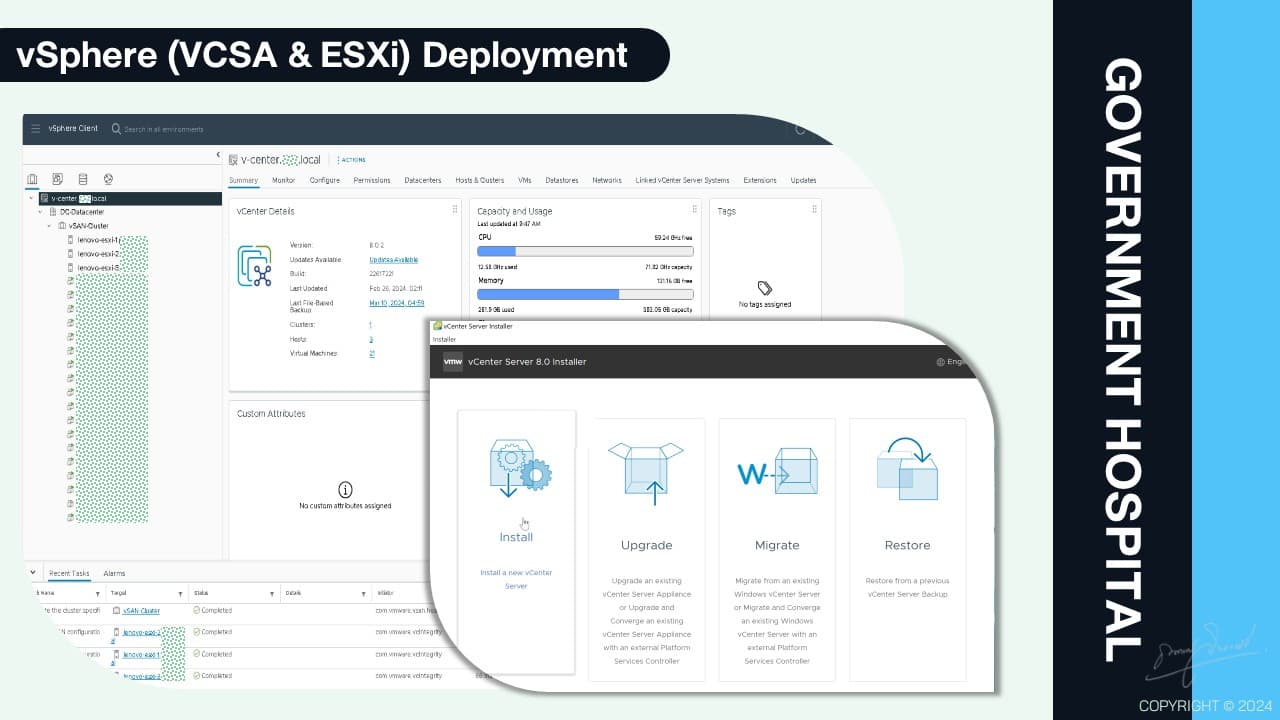The width and height of the screenshot is (1280, 720).
Task: Click the vSAN-Cluster cluster icon in tree
Action: (62, 226)
